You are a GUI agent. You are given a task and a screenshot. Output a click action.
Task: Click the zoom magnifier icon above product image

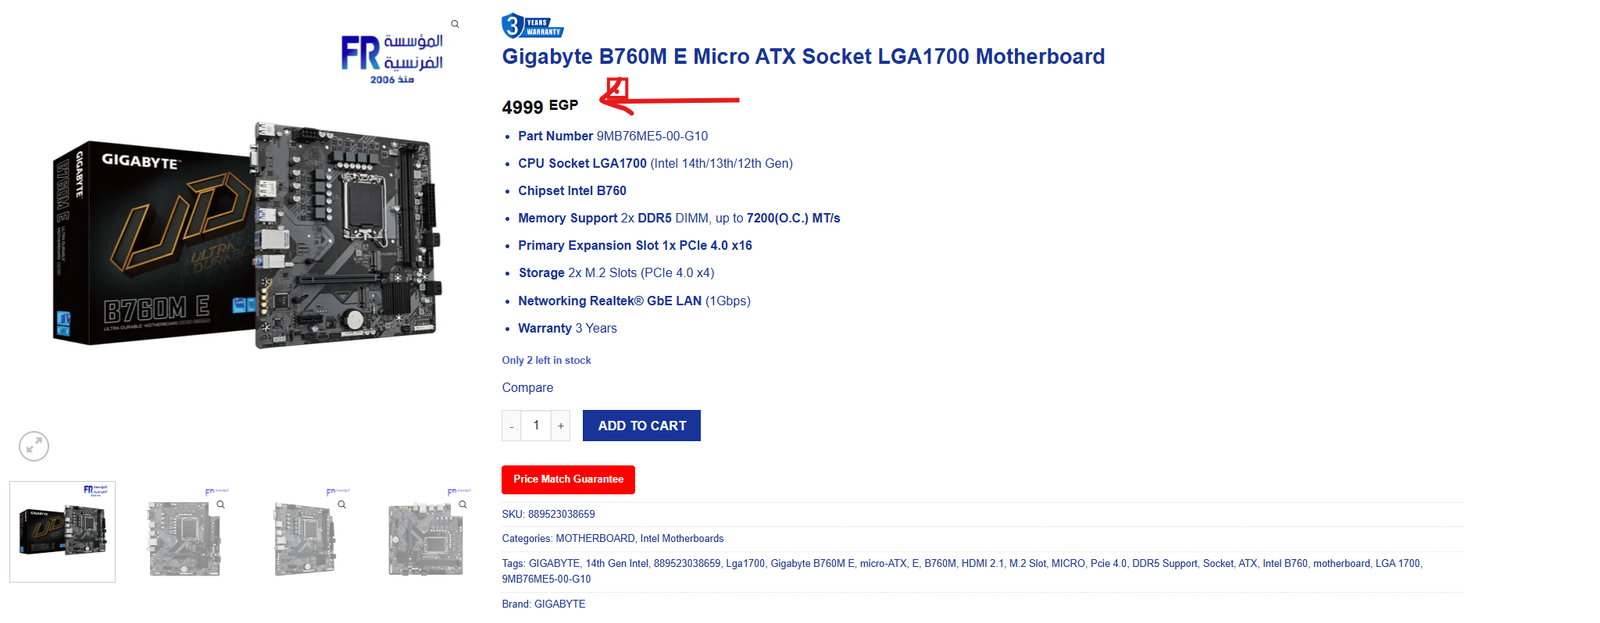pyautogui.click(x=455, y=24)
